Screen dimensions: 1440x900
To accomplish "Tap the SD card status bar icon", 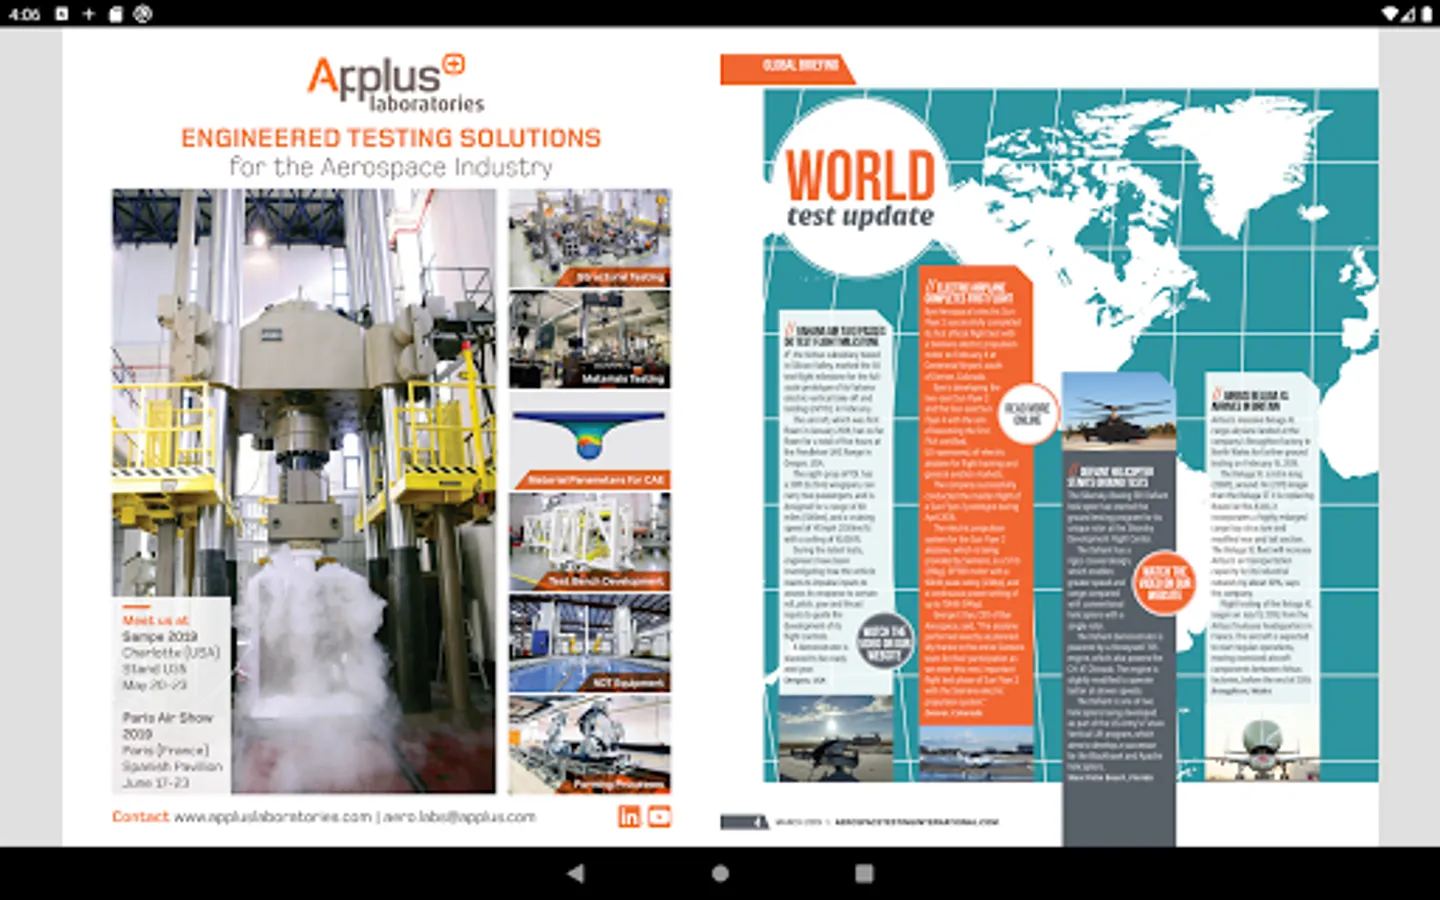I will click(x=115, y=13).
